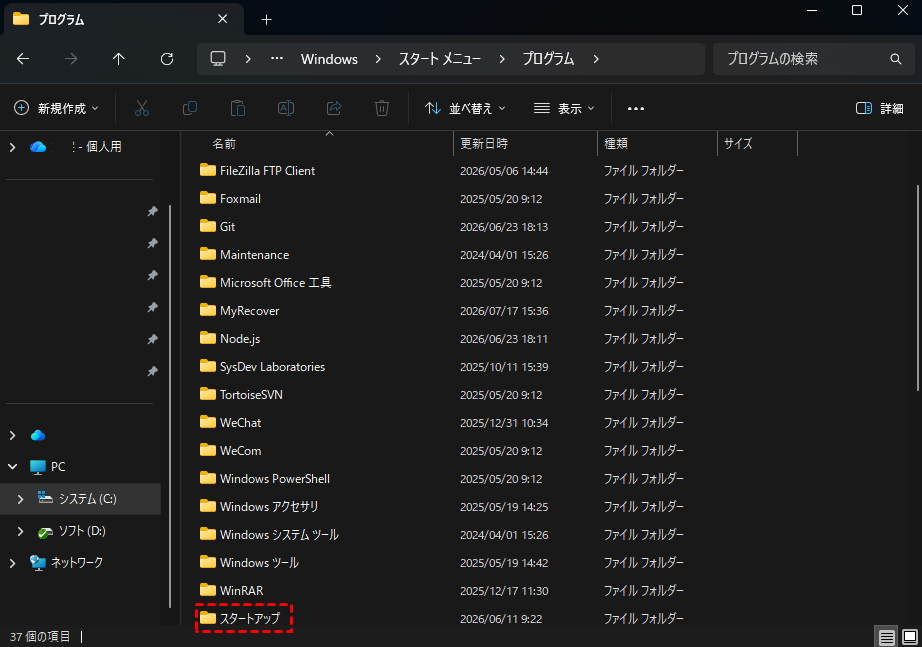Screen dimensions: 922x647
Task: Open the 新規作成 dropdown
Action: [x=56, y=108]
